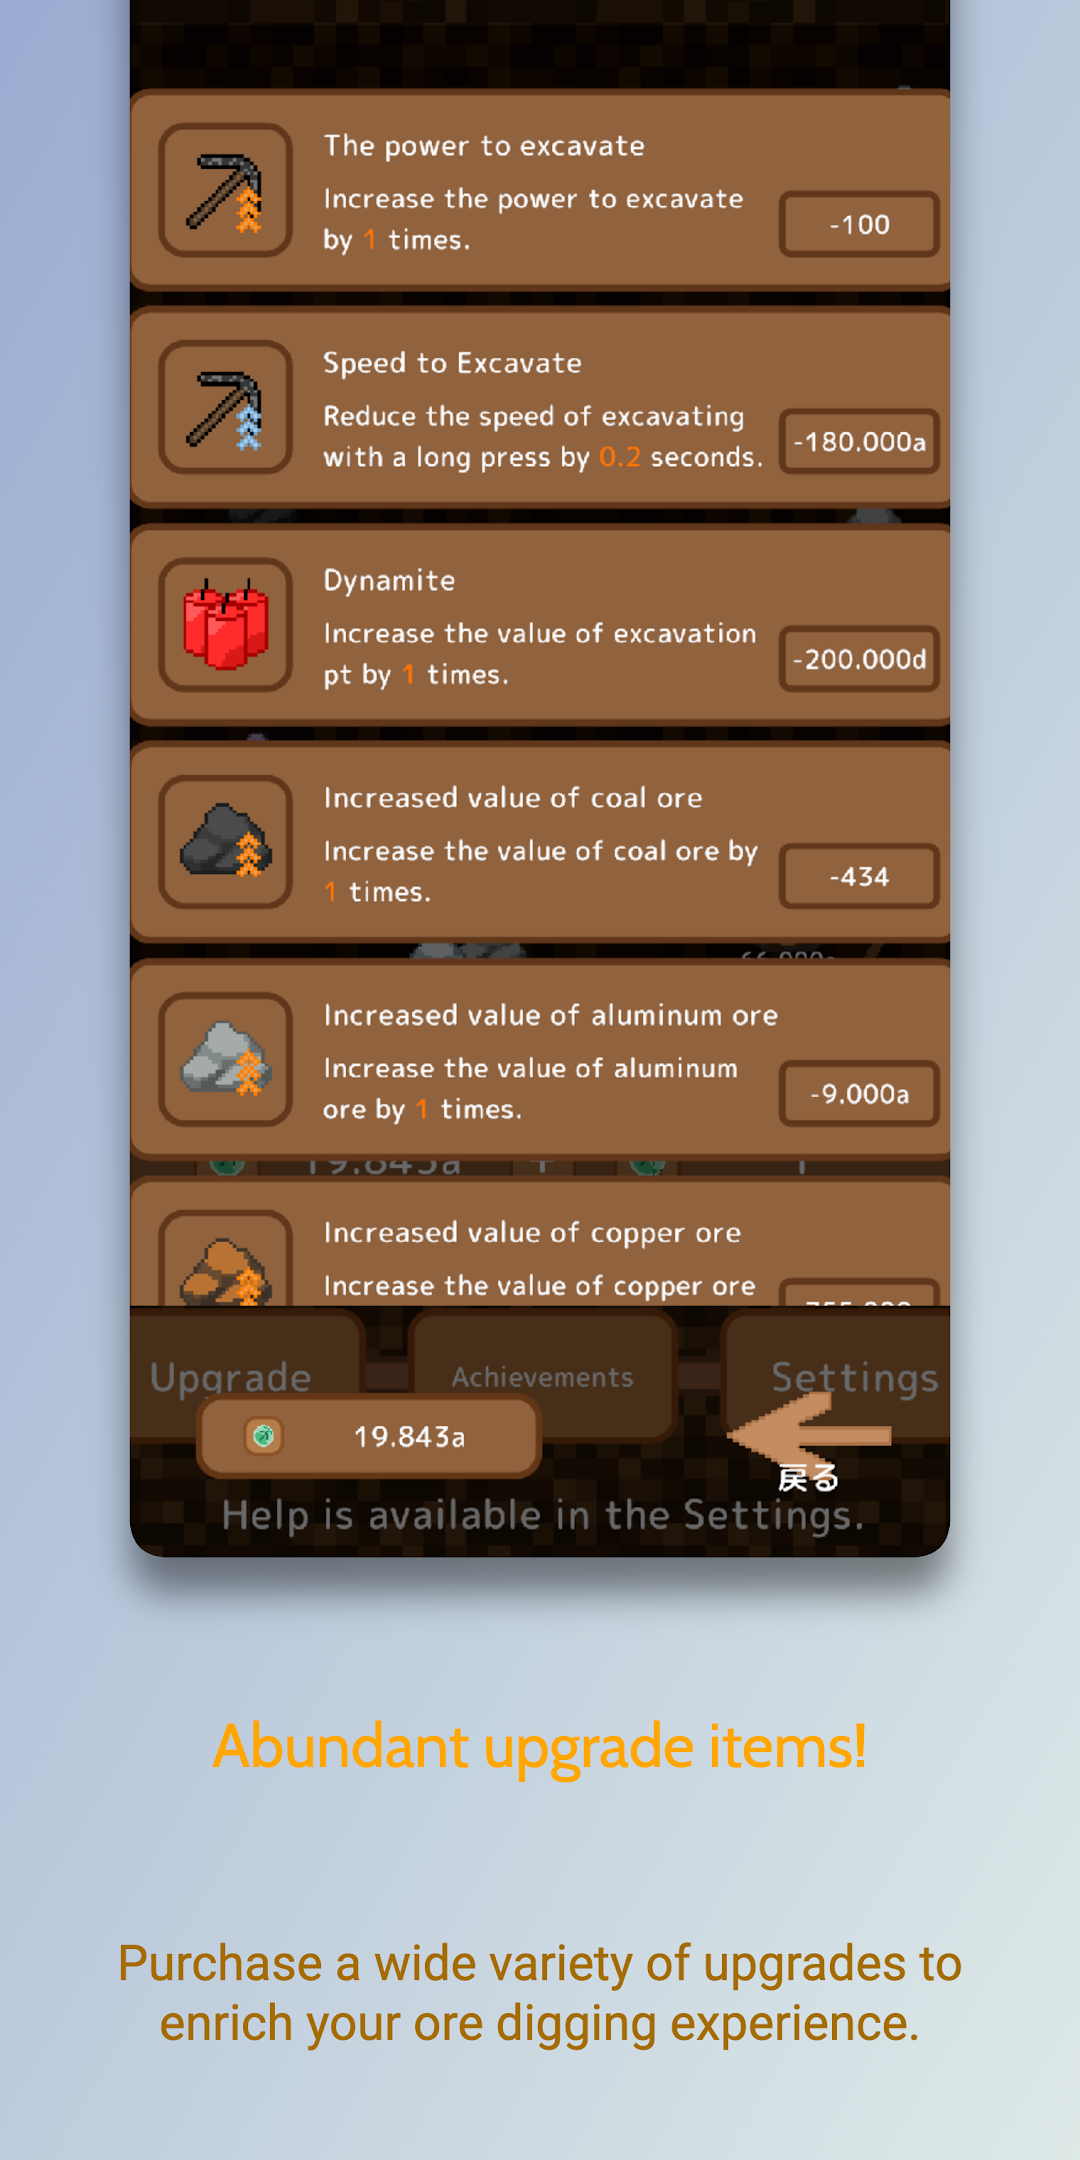This screenshot has height=2160, width=1080.
Task: Tap the 19.843a currency balance display
Action: pos(369,1437)
